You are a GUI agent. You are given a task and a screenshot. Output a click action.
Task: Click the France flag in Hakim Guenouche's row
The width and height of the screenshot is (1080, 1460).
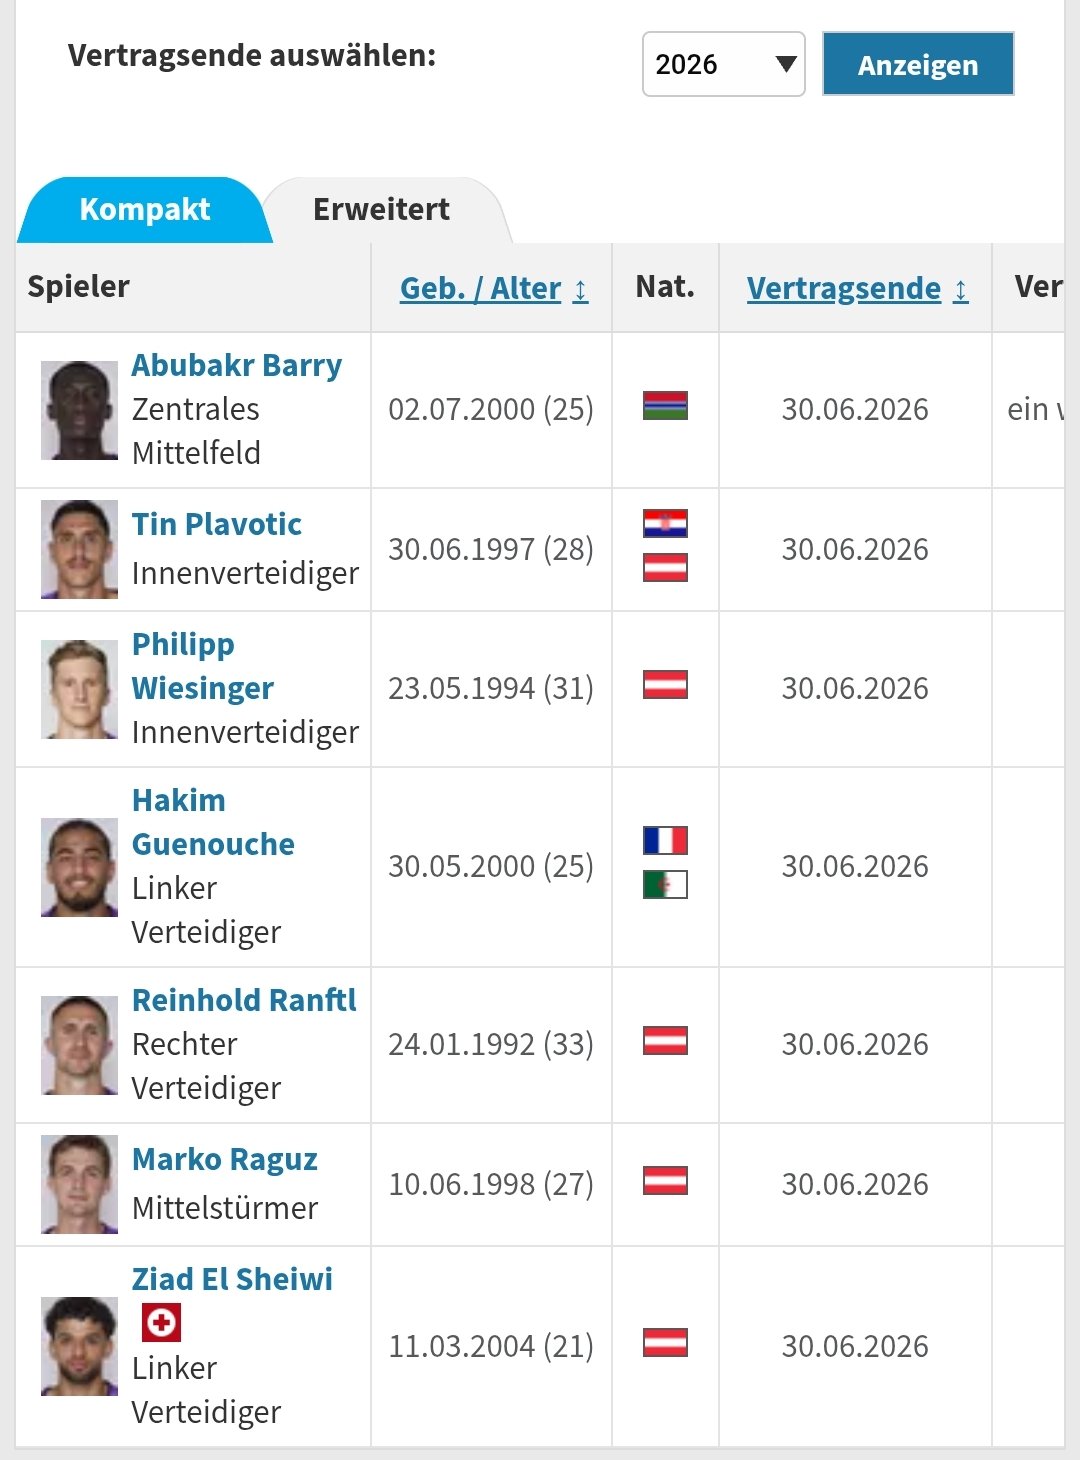point(665,840)
